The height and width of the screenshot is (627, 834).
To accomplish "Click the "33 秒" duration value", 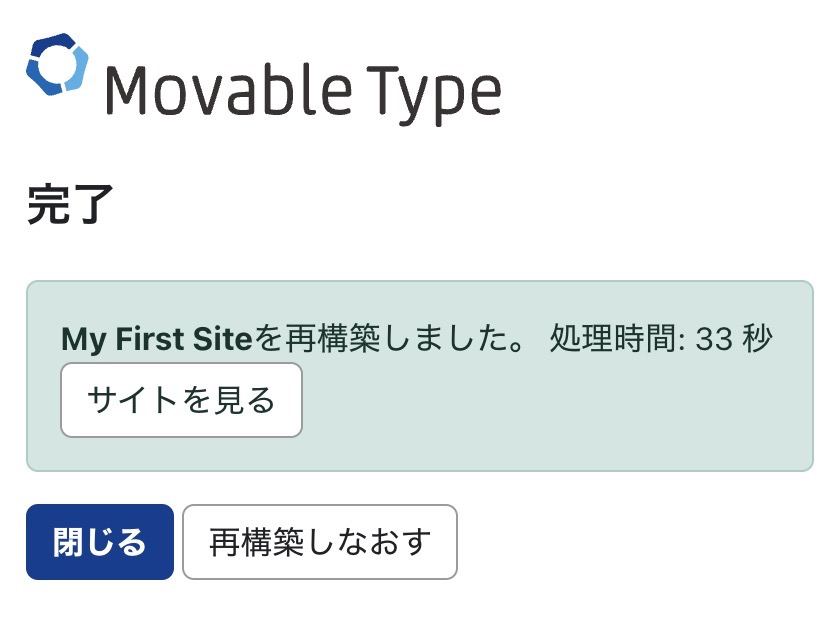I will (734, 340).
